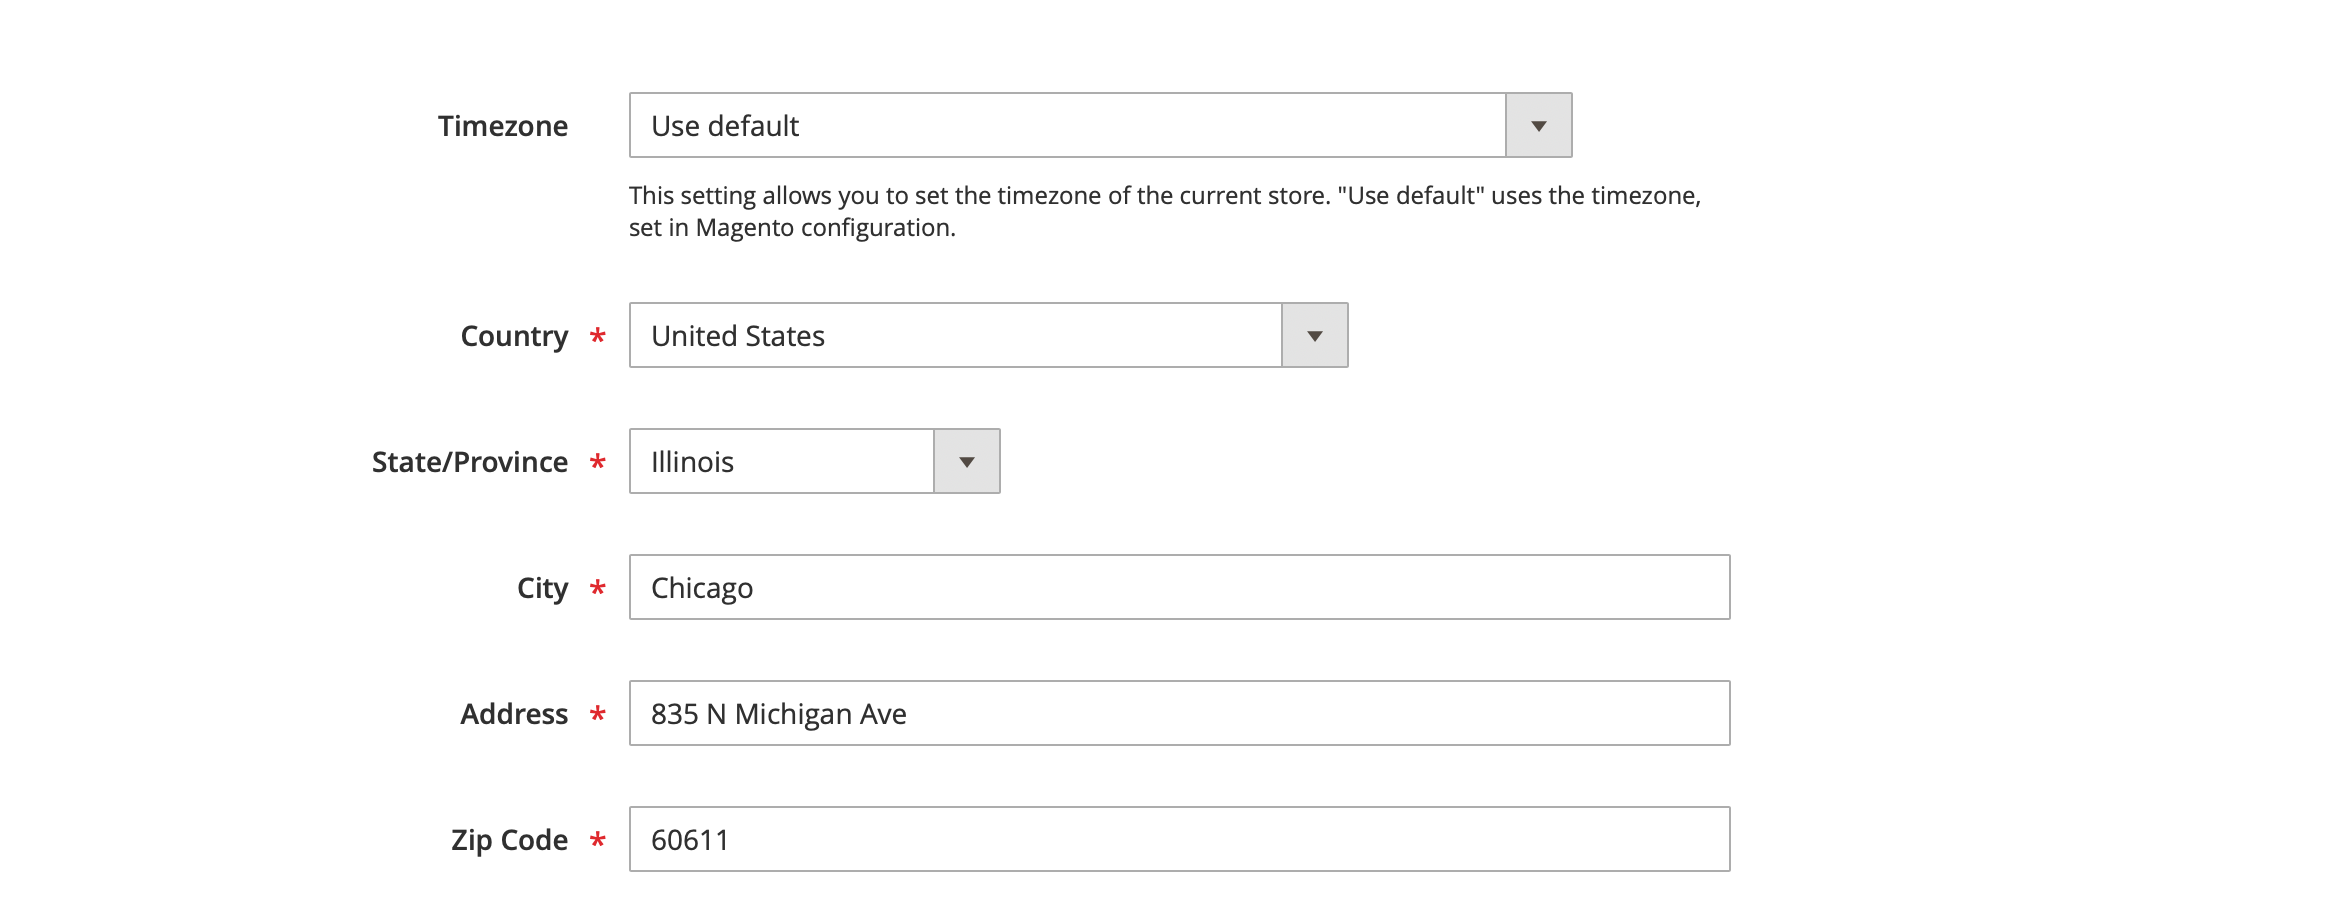Click the Timezone field label
This screenshot has height=898, width=2348.
pyautogui.click(x=503, y=126)
